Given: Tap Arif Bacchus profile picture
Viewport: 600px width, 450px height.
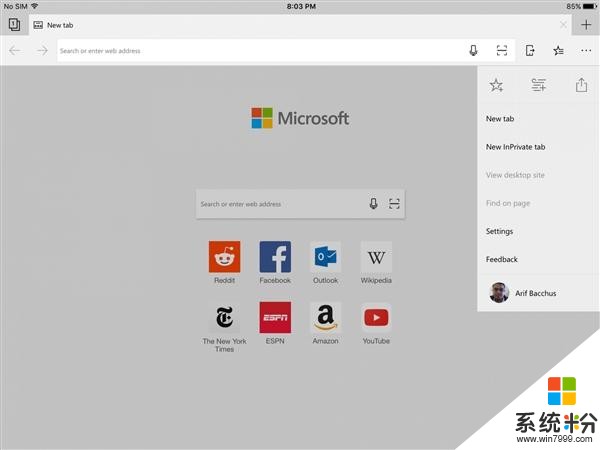Looking at the screenshot, I should (x=499, y=293).
